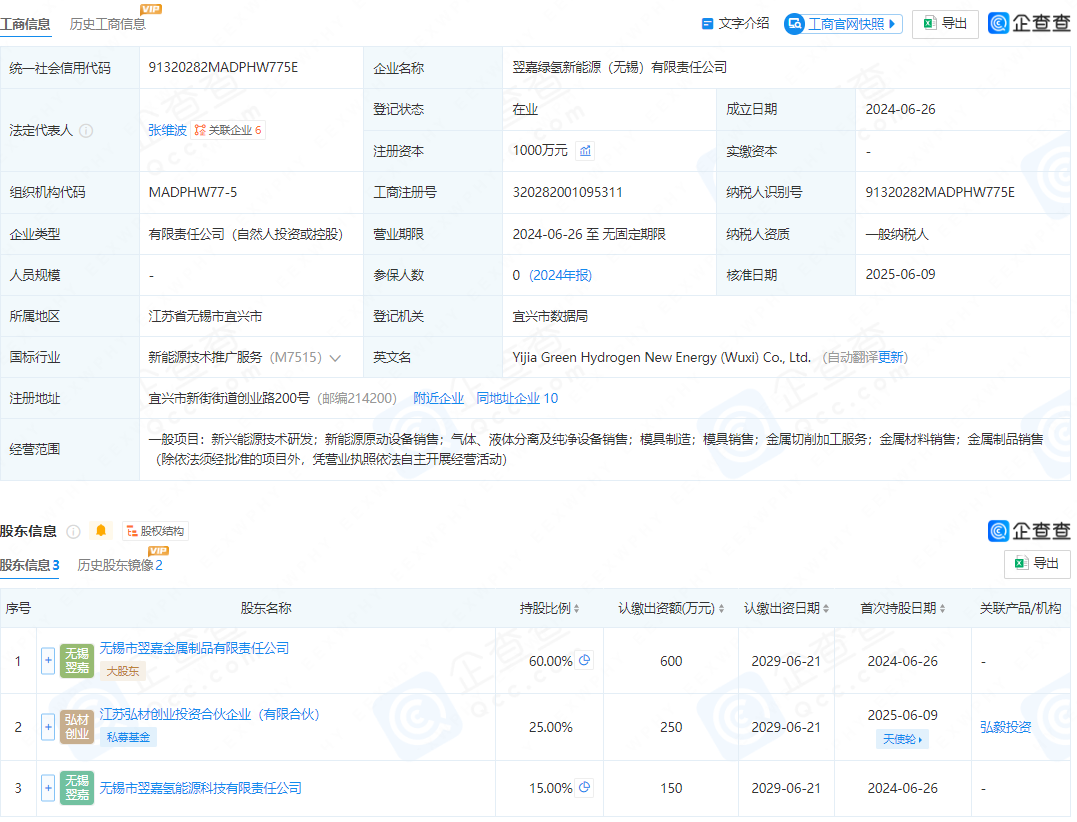Click credit code 91320282MADPHW775E in 统一社会信用代码 row

tap(223, 67)
